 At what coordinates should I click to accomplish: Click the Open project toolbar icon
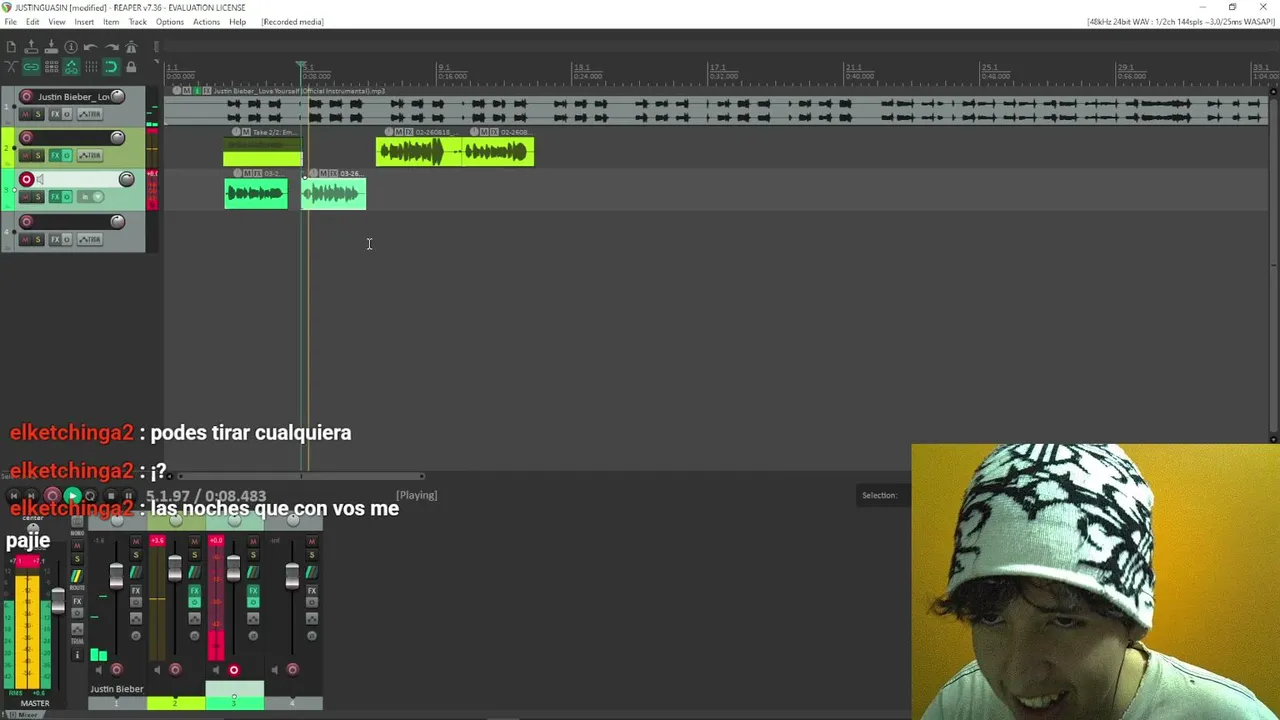point(31,47)
